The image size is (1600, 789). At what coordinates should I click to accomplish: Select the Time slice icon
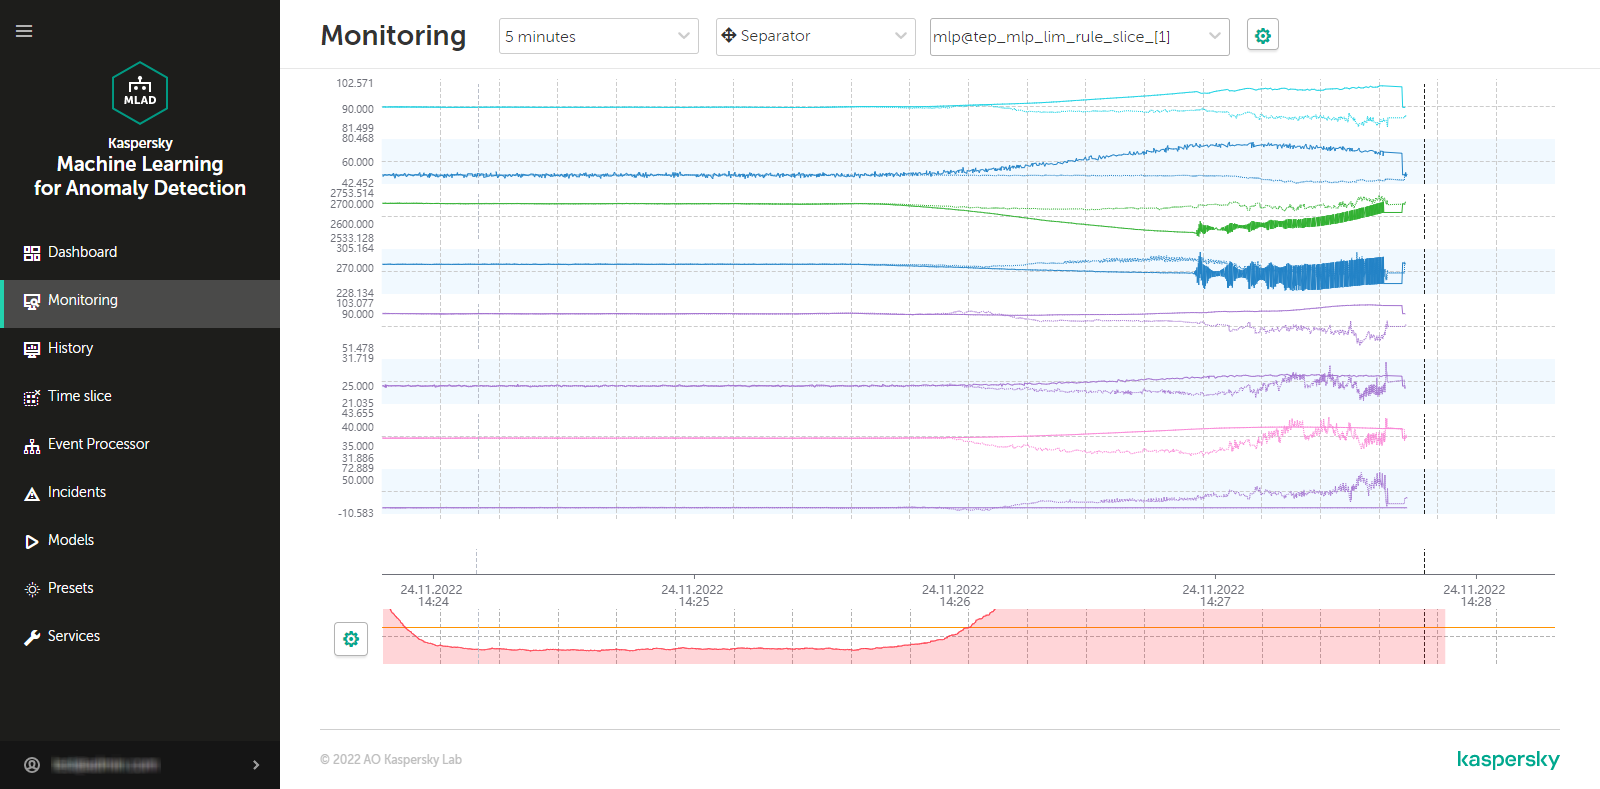[x=32, y=397]
